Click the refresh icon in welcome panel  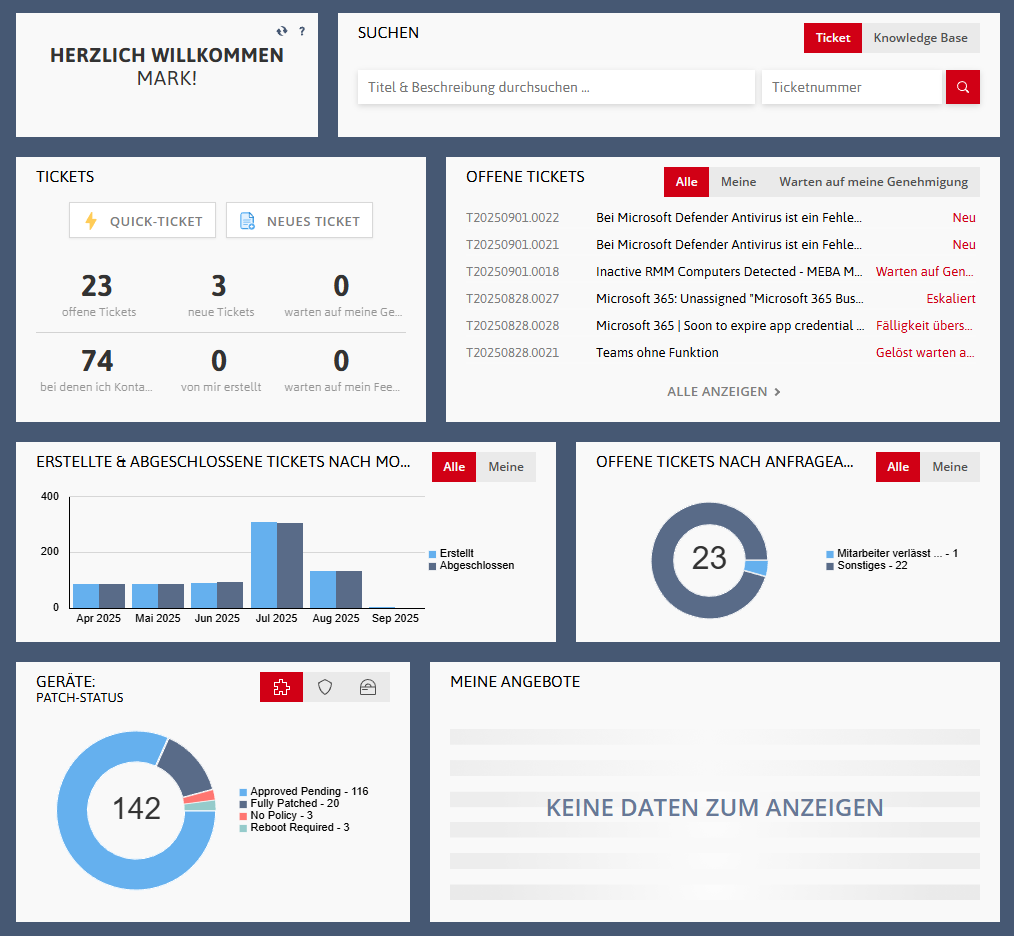[x=282, y=32]
